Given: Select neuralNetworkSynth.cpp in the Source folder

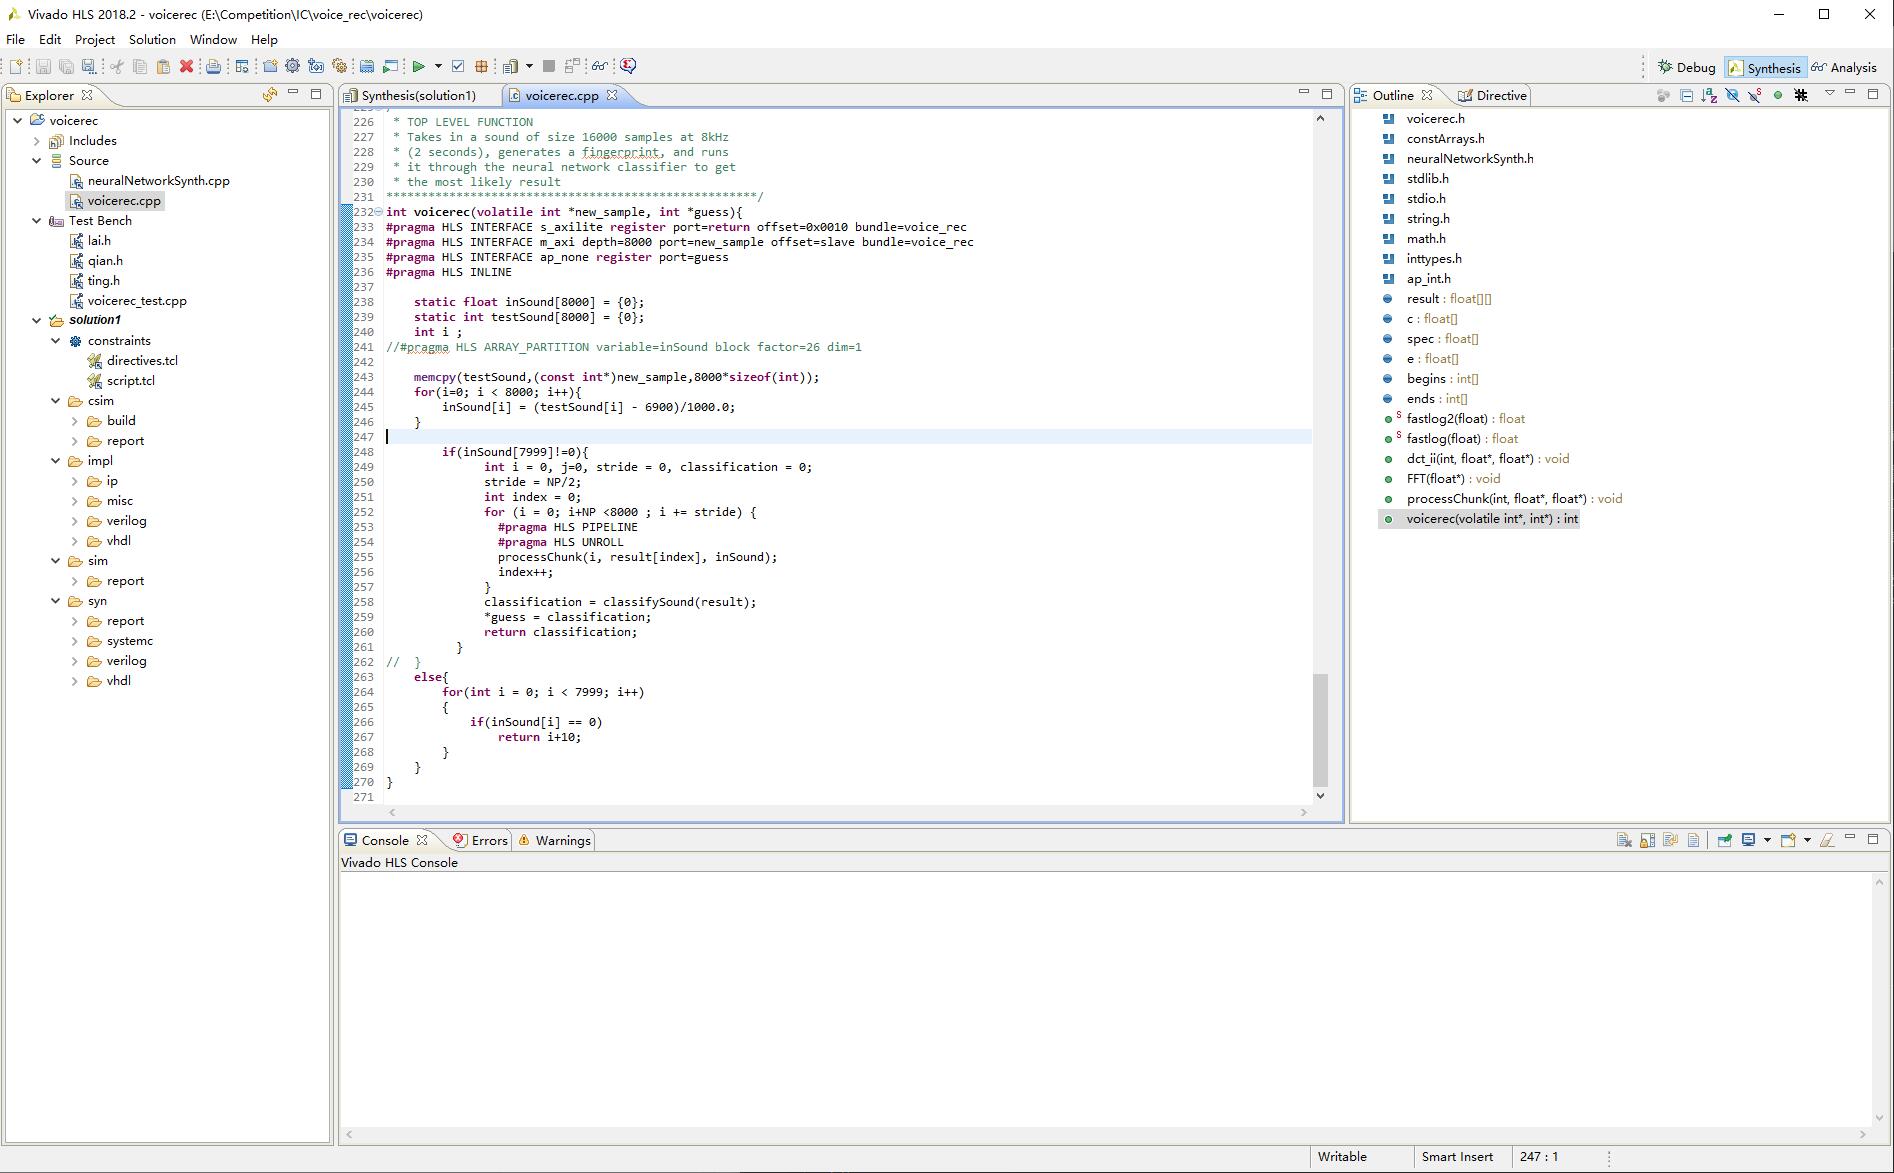Looking at the screenshot, I should coord(158,181).
